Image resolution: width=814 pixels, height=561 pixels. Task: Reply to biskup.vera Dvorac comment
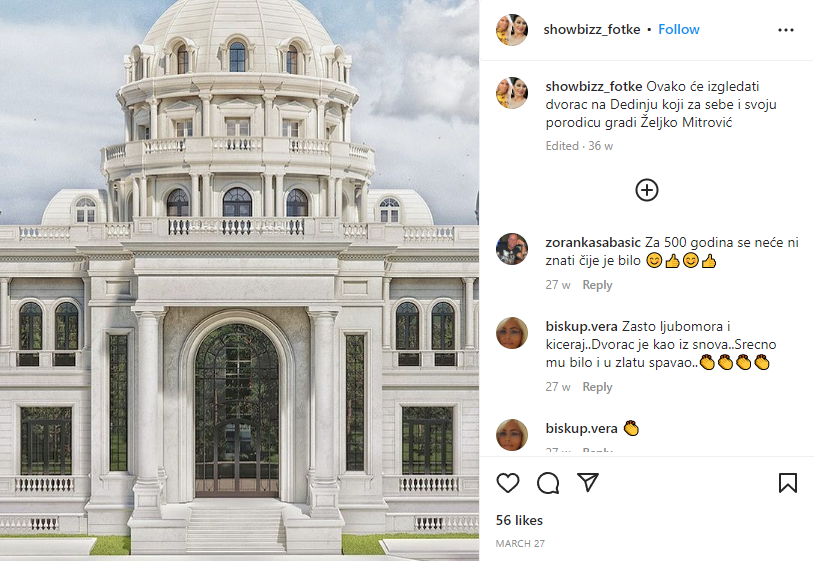coord(597,387)
